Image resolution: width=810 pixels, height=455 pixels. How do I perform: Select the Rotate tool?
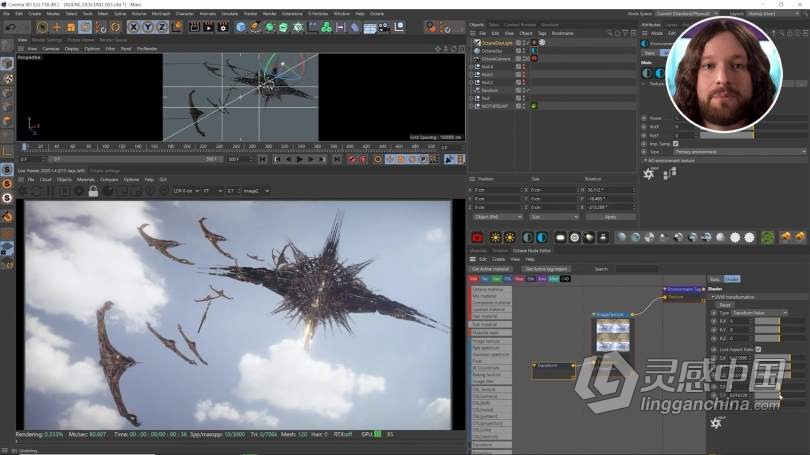tap(85, 27)
